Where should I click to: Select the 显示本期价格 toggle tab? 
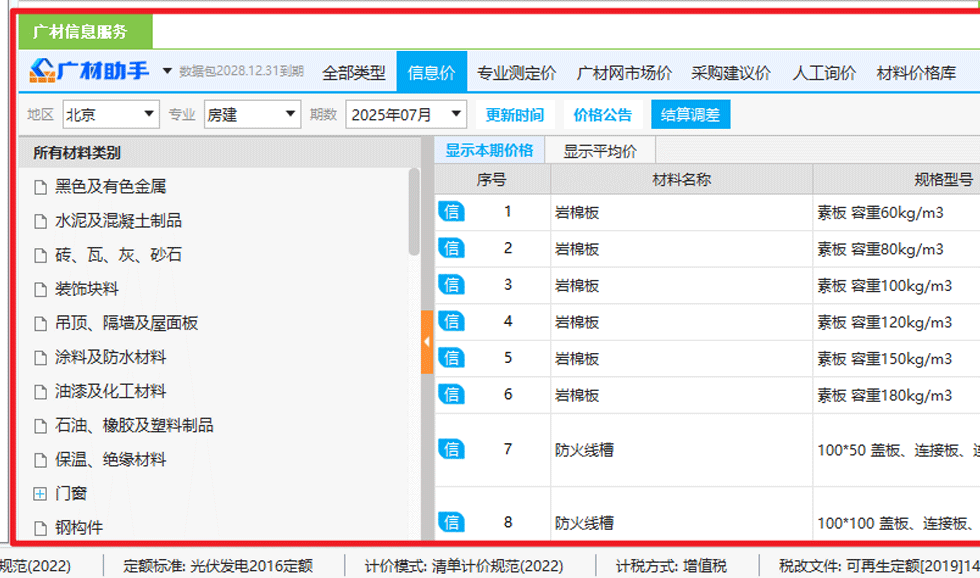tap(489, 151)
